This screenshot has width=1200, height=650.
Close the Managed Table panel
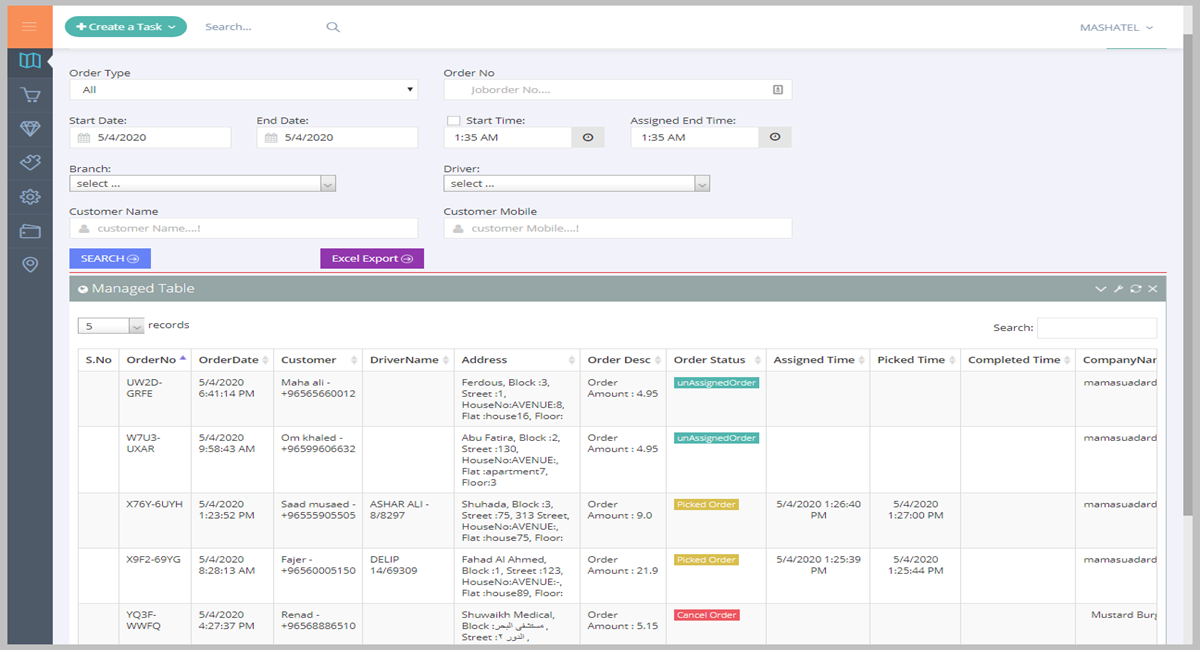pyautogui.click(x=1152, y=289)
